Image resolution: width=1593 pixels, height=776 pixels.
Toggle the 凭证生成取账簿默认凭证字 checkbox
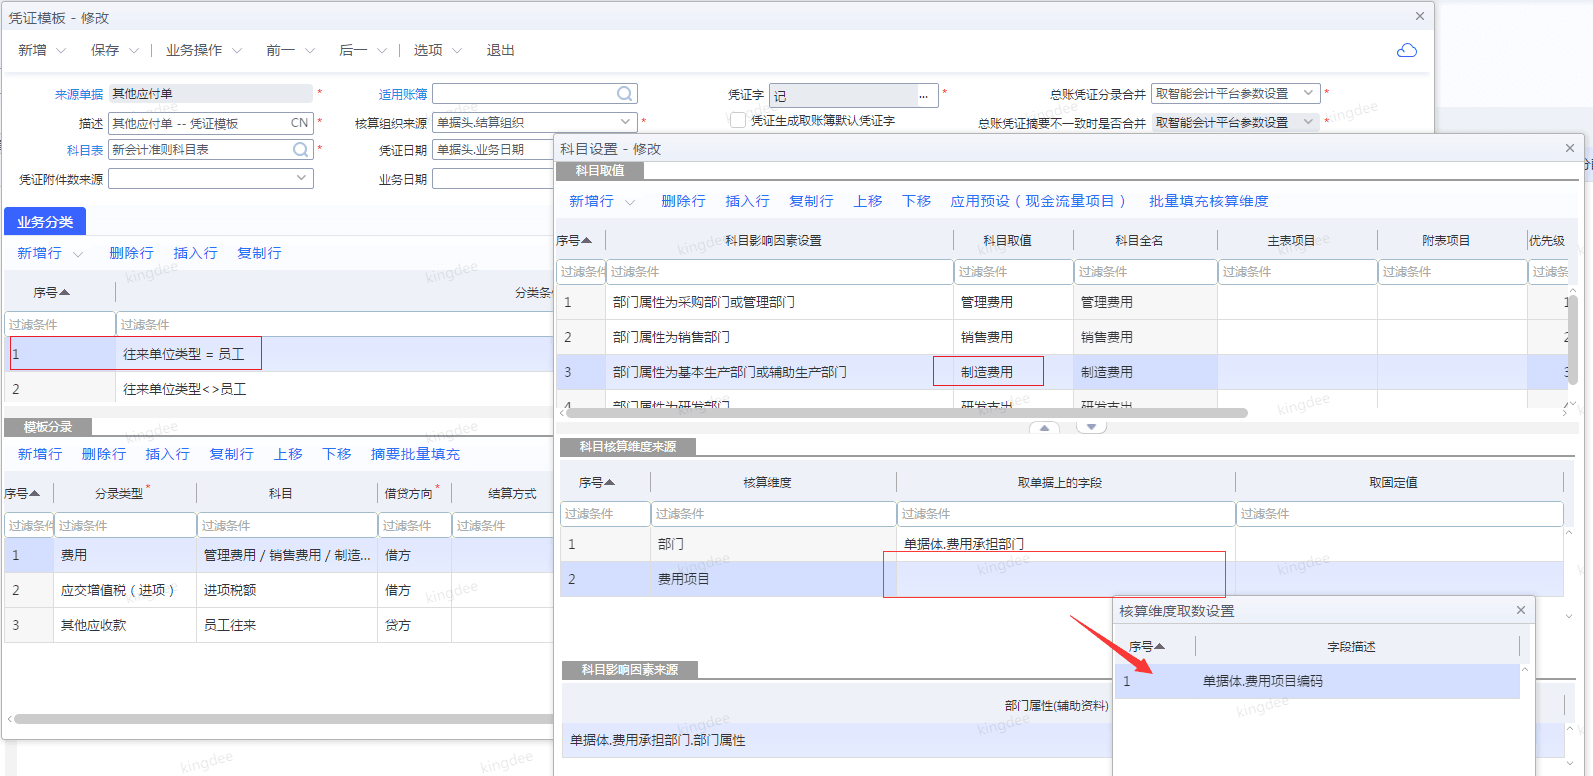tap(738, 120)
